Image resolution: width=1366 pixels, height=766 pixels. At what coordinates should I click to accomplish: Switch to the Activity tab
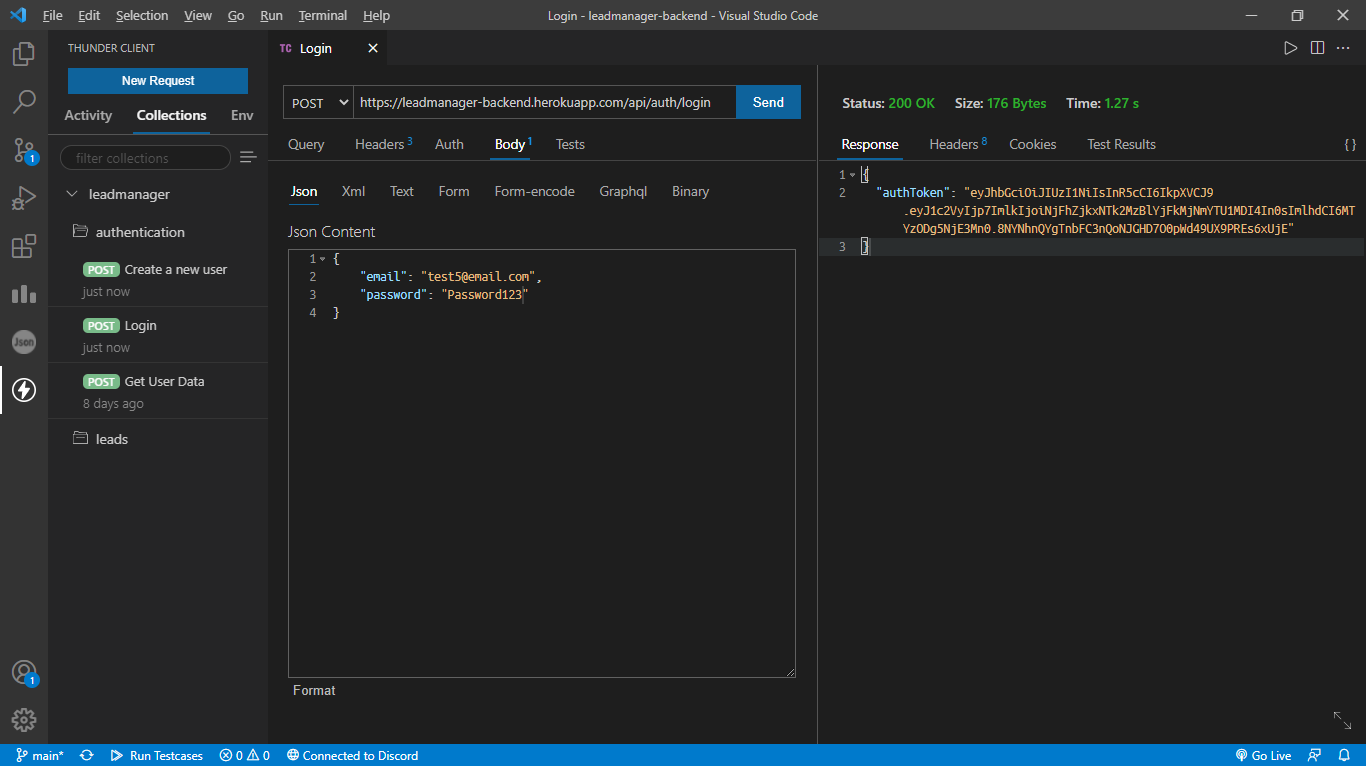click(x=88, y=115)
